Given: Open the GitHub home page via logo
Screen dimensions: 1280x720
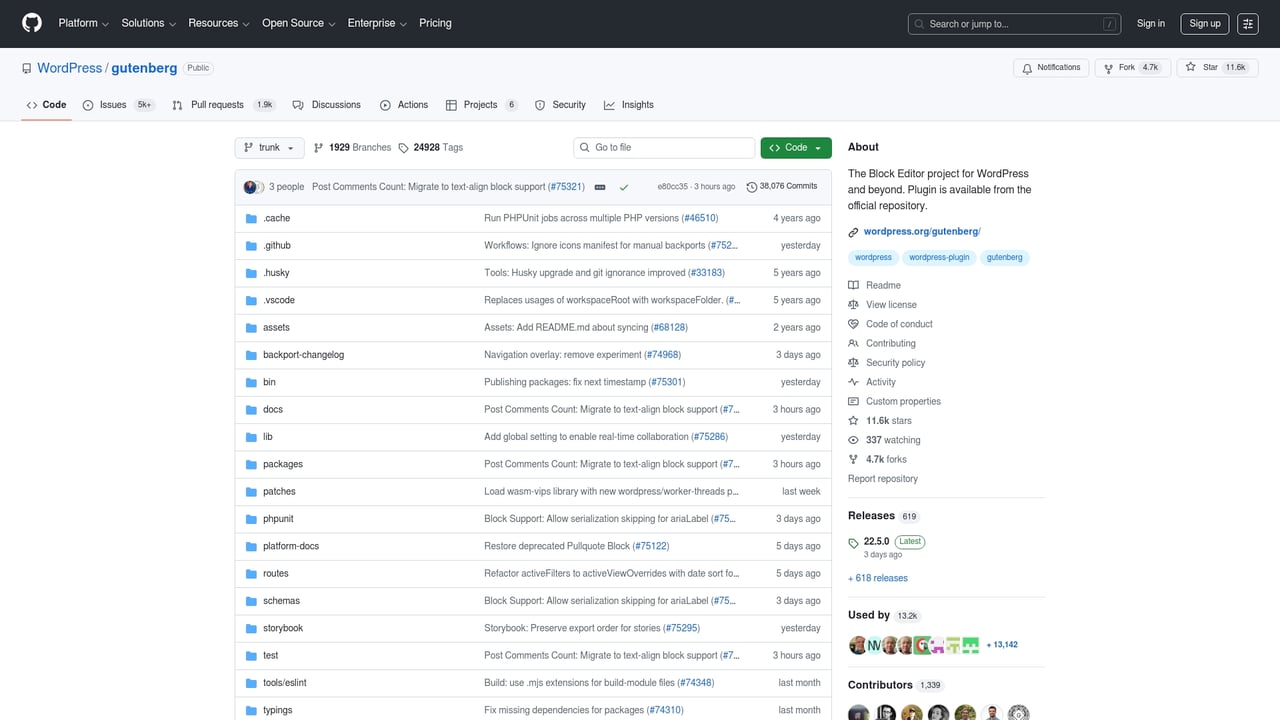Looking at the screenshot, I should coord(31,23).
